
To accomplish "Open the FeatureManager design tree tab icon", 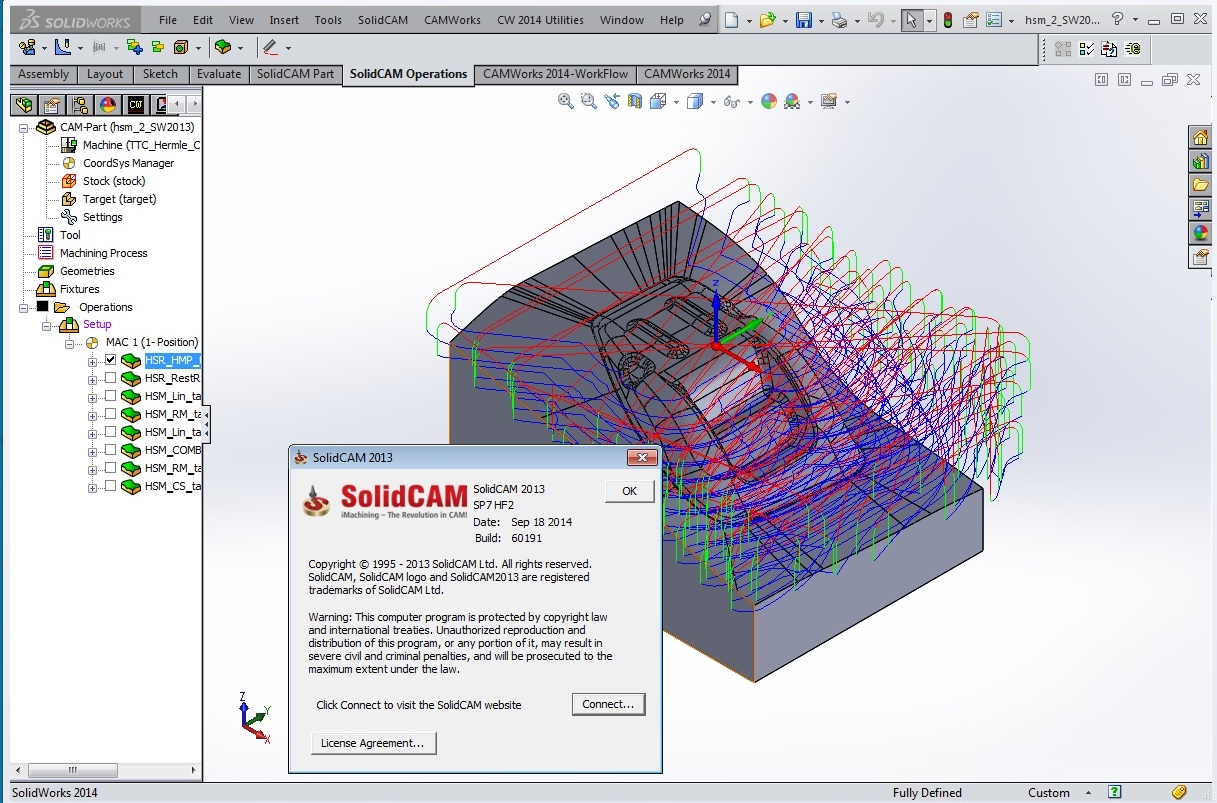I will [24, 104].
